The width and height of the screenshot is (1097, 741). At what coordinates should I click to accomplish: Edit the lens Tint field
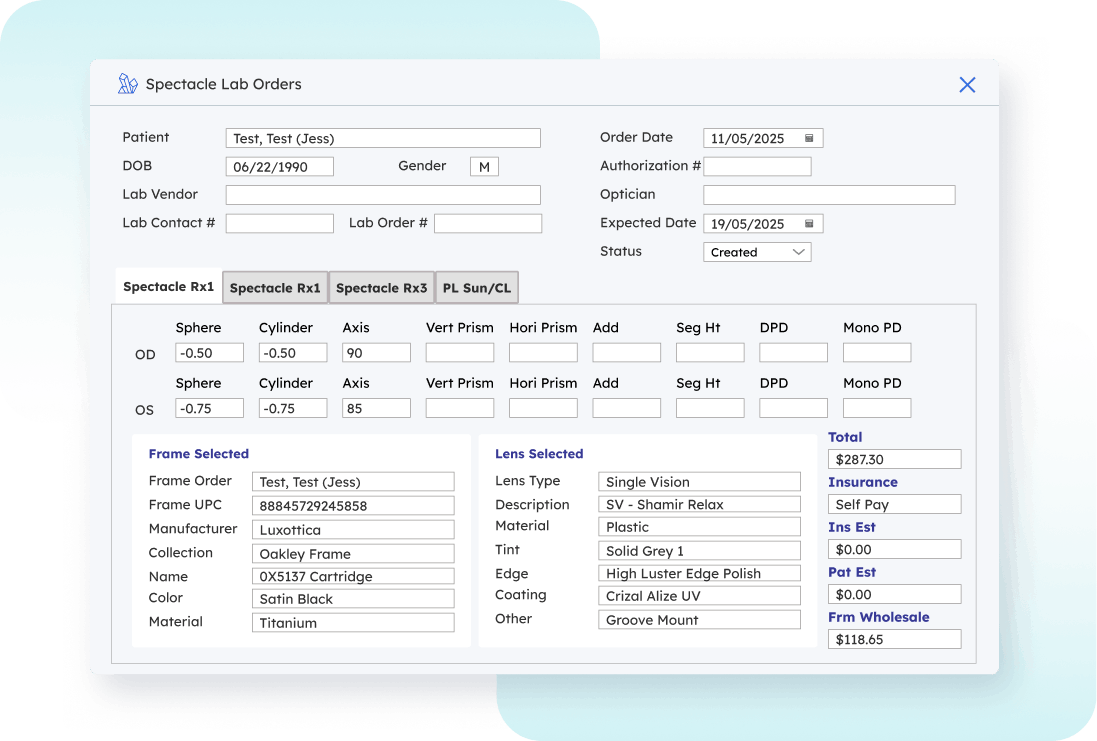[x=699, y=551]
